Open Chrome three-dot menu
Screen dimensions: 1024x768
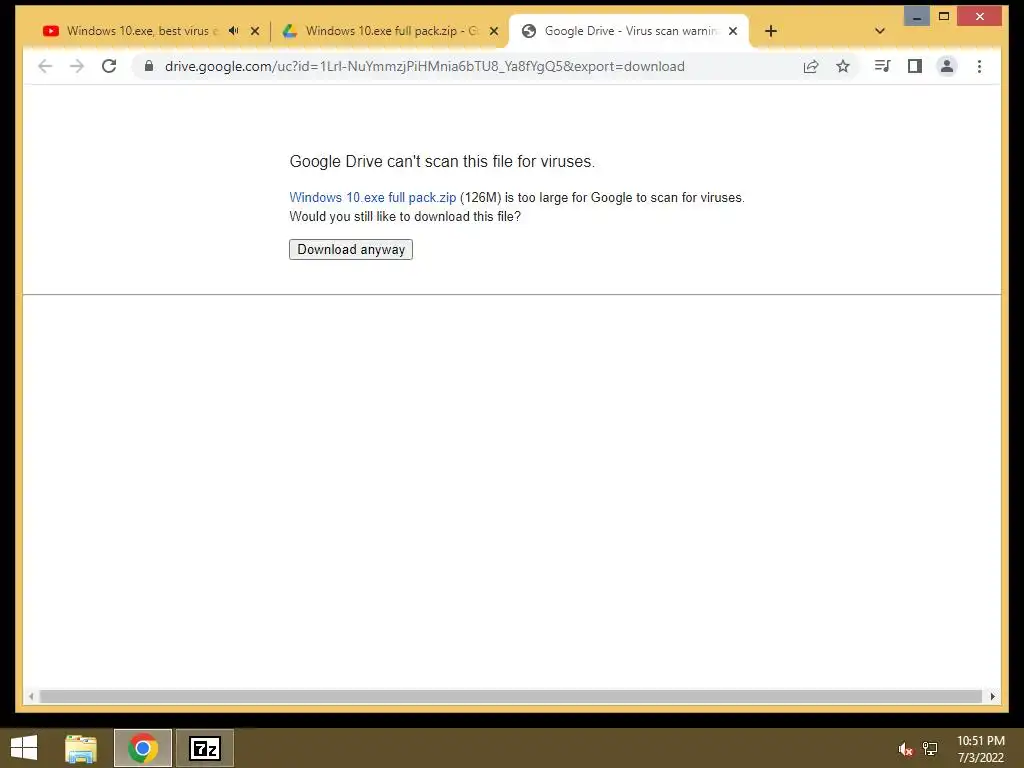(x=979, y=66)
